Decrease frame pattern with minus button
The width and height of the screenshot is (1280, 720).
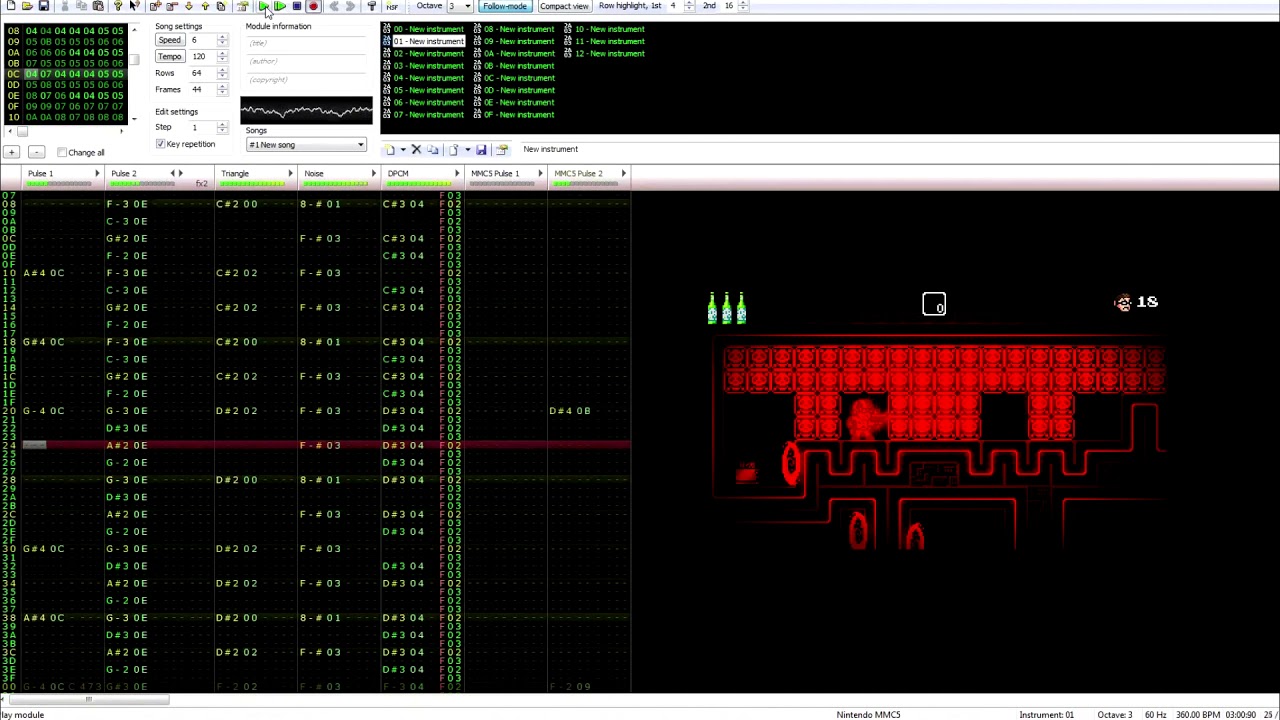coord(36,152)
